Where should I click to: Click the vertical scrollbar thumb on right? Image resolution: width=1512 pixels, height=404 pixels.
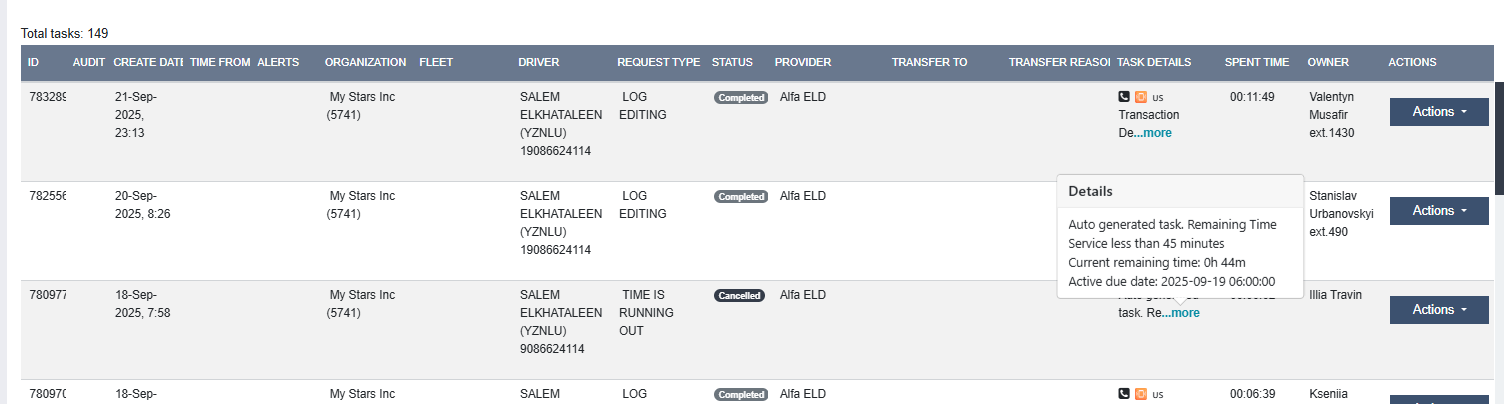1499,138
